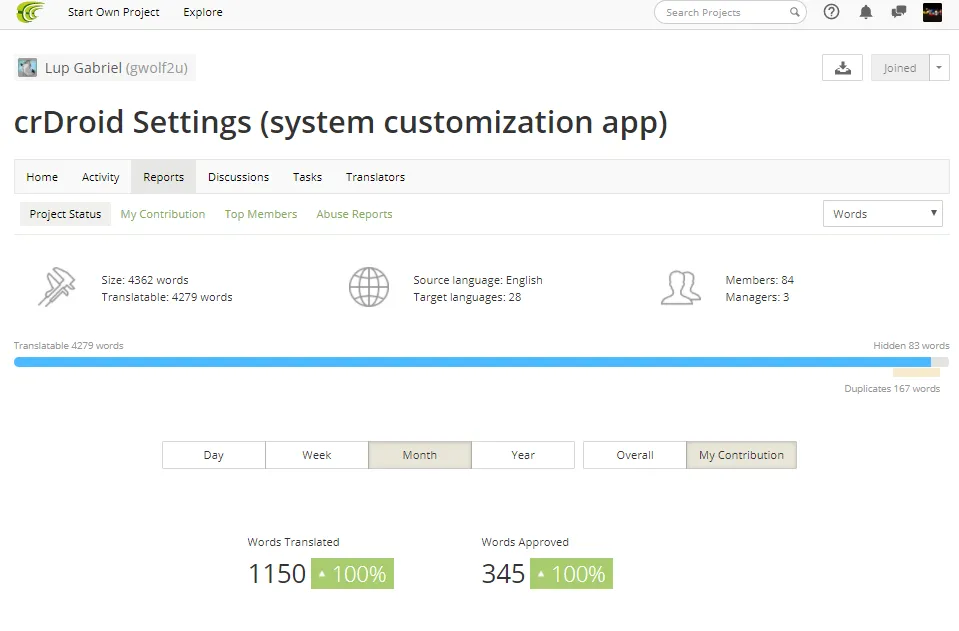This screenshot has width=959, height=631.
Task: Click the members people icon
Action: (x=681, y=287)
